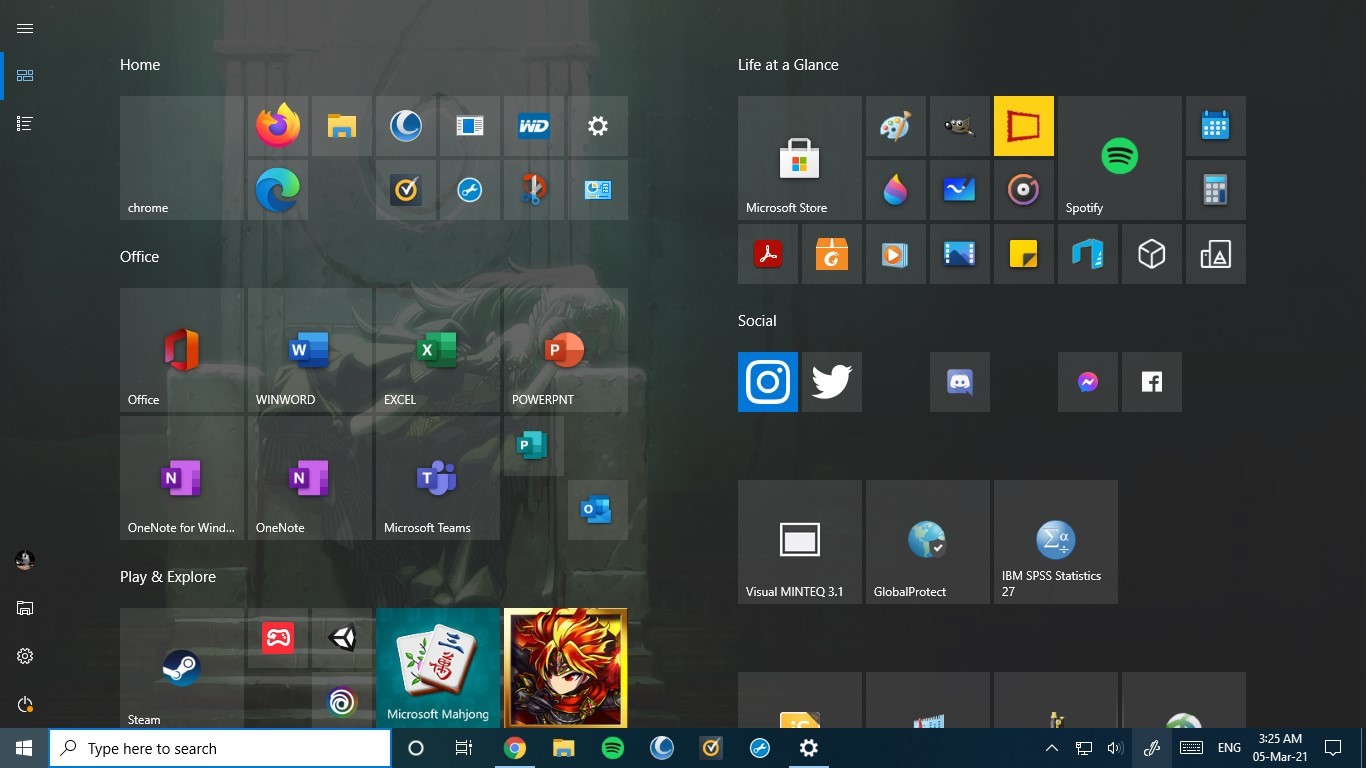Click the Play & Explore group heading
The height and width of the screenshot is (768, 1366).
coord(168,577)
